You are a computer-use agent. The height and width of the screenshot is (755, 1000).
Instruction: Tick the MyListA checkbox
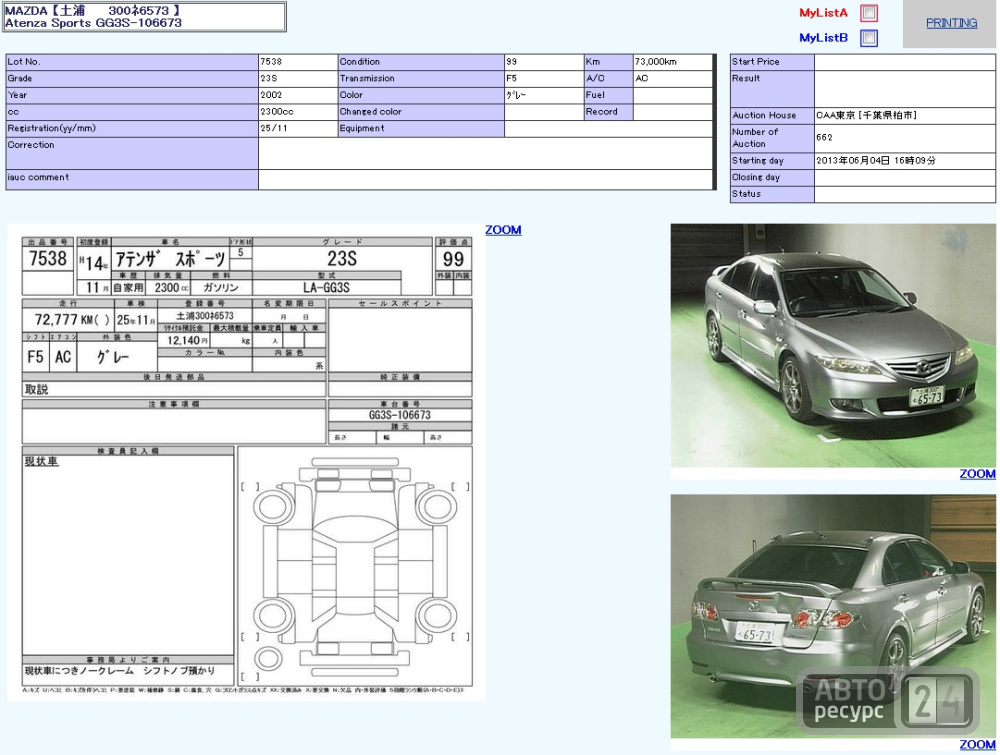tap(869, 13)
